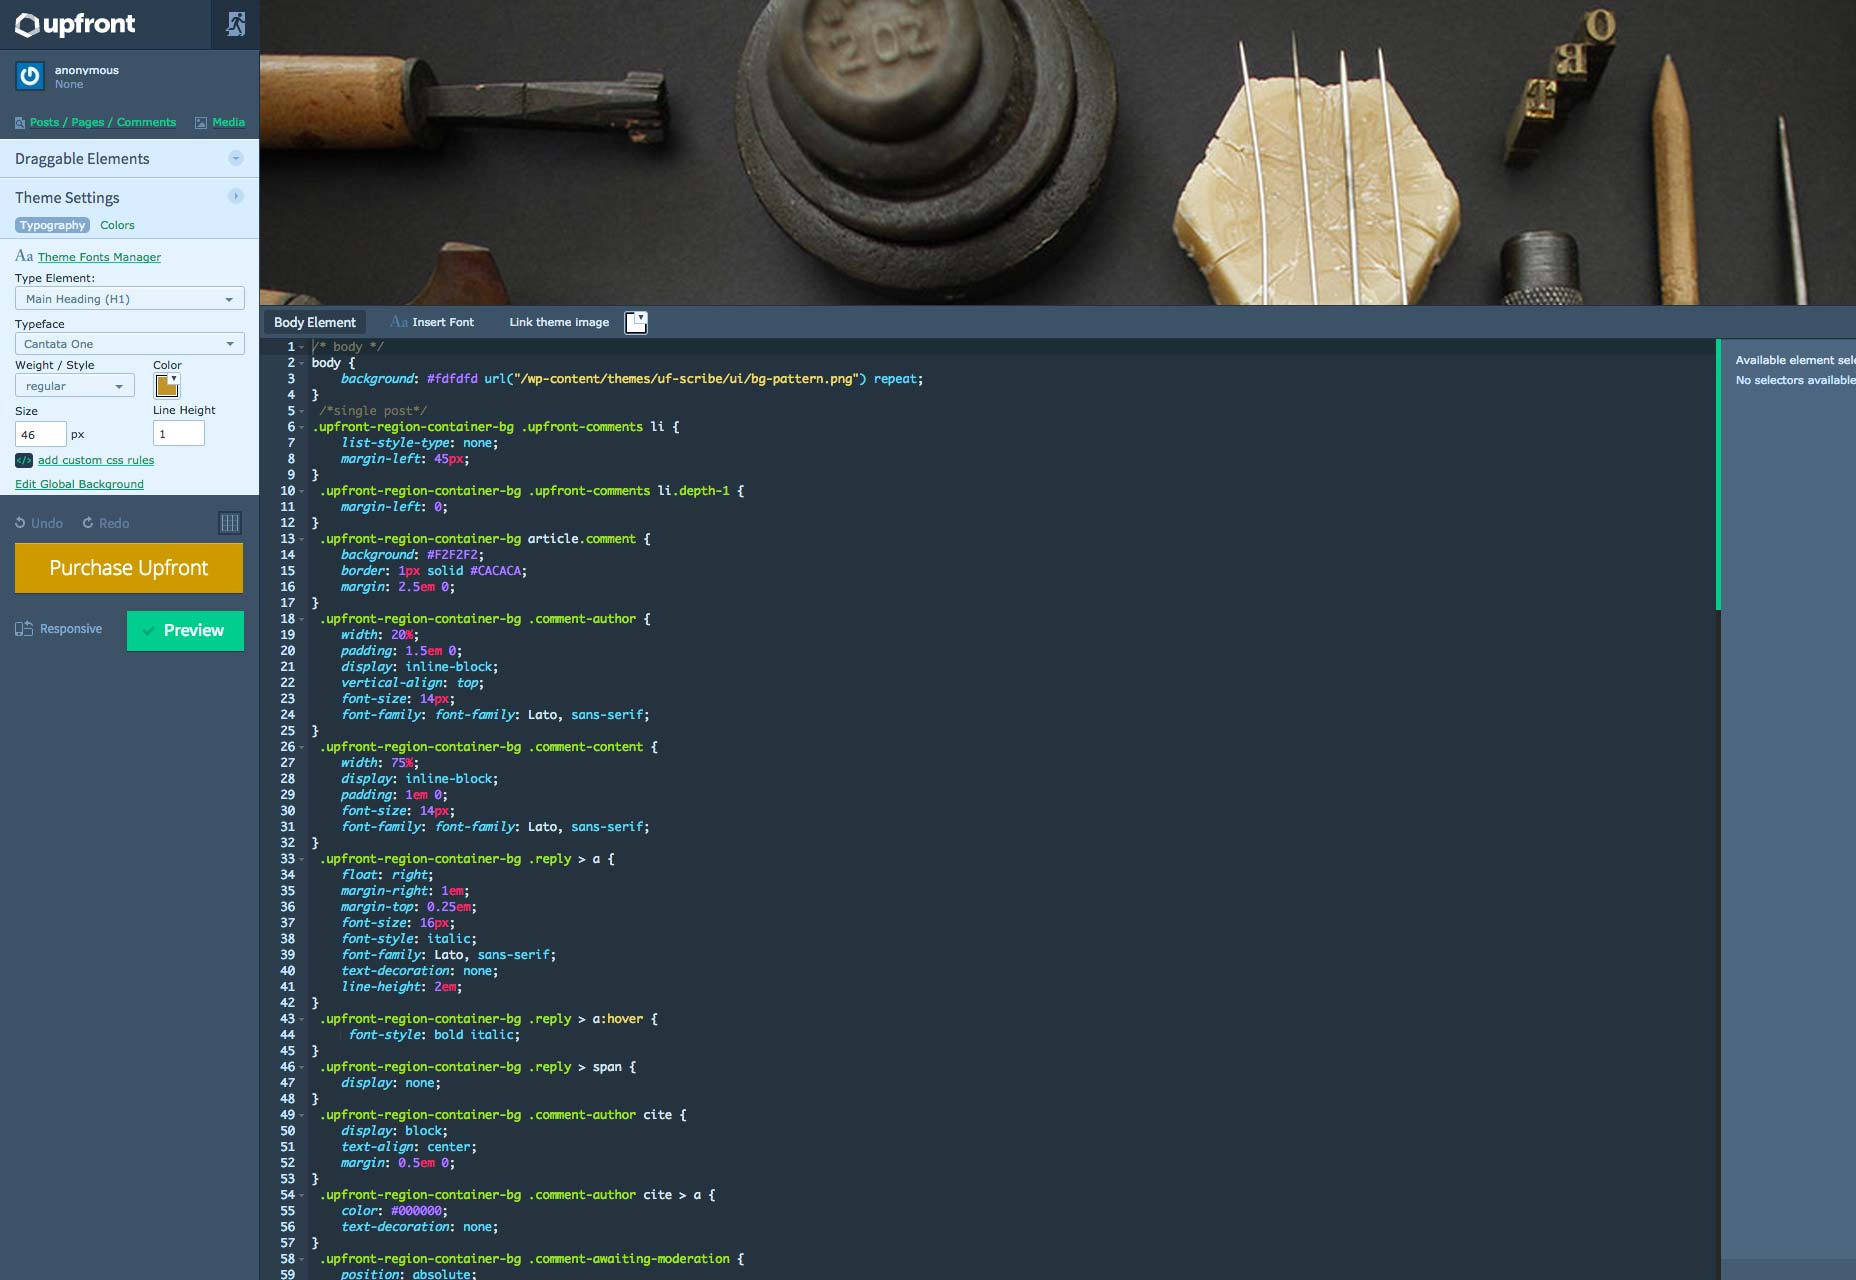Viewport: 1856px width, 1280px height.
Task: Open the Weight / Style dropdown
Action: 74,386
